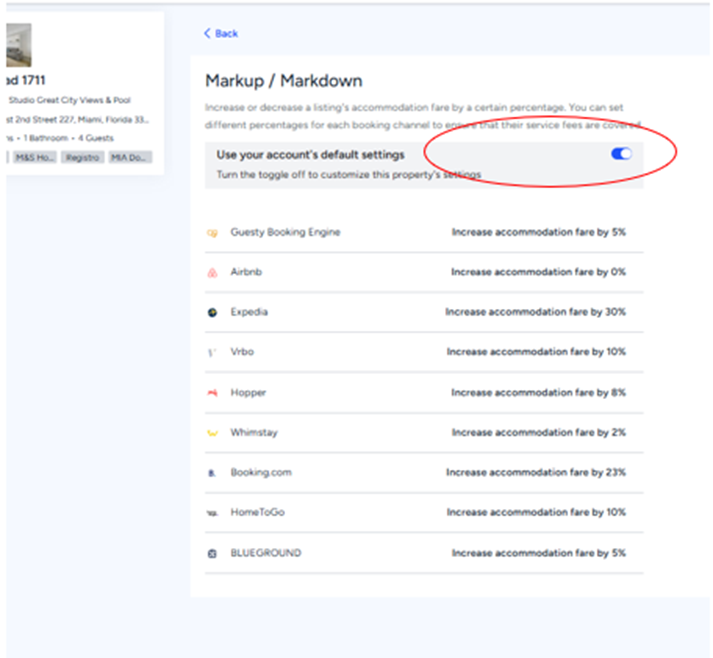The image size is (713, 658).
Task: Select the Guesty Booking Engine channel name
Action: 285,232
